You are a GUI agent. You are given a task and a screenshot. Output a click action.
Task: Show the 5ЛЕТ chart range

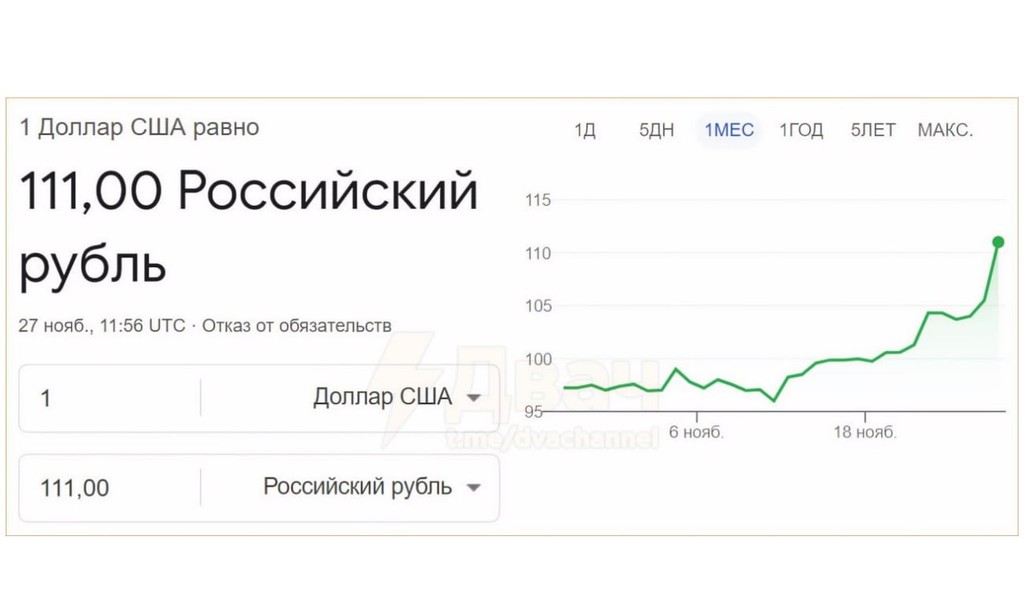872,130
